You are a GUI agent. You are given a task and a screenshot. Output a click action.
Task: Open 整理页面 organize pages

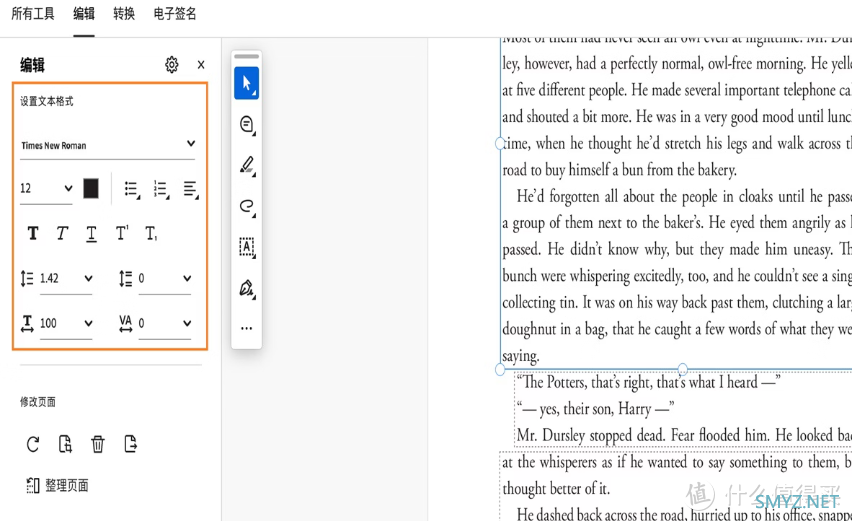58,485
